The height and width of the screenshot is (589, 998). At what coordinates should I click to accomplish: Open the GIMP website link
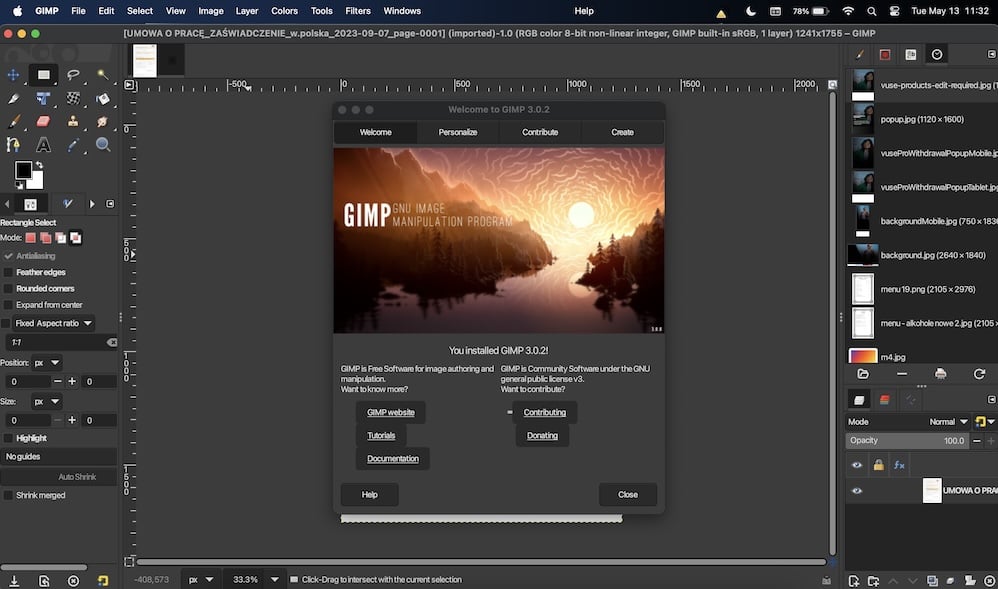390,413
